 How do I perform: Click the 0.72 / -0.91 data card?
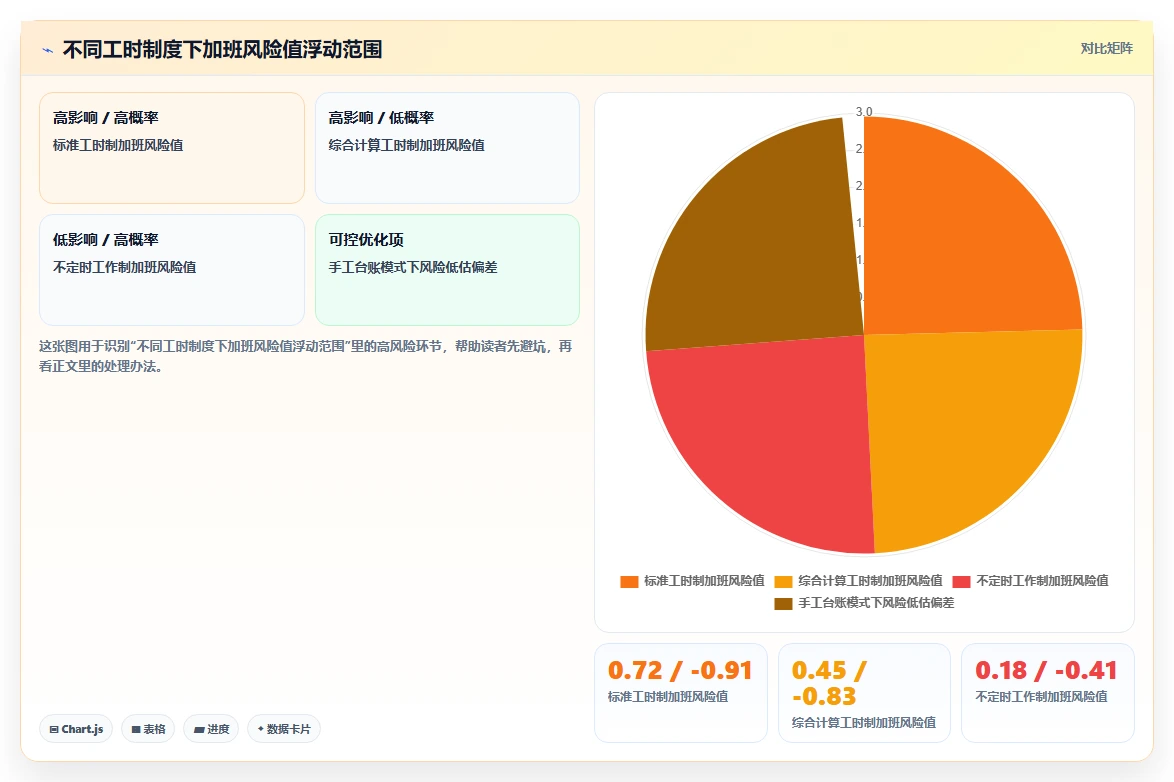(681, 693)
